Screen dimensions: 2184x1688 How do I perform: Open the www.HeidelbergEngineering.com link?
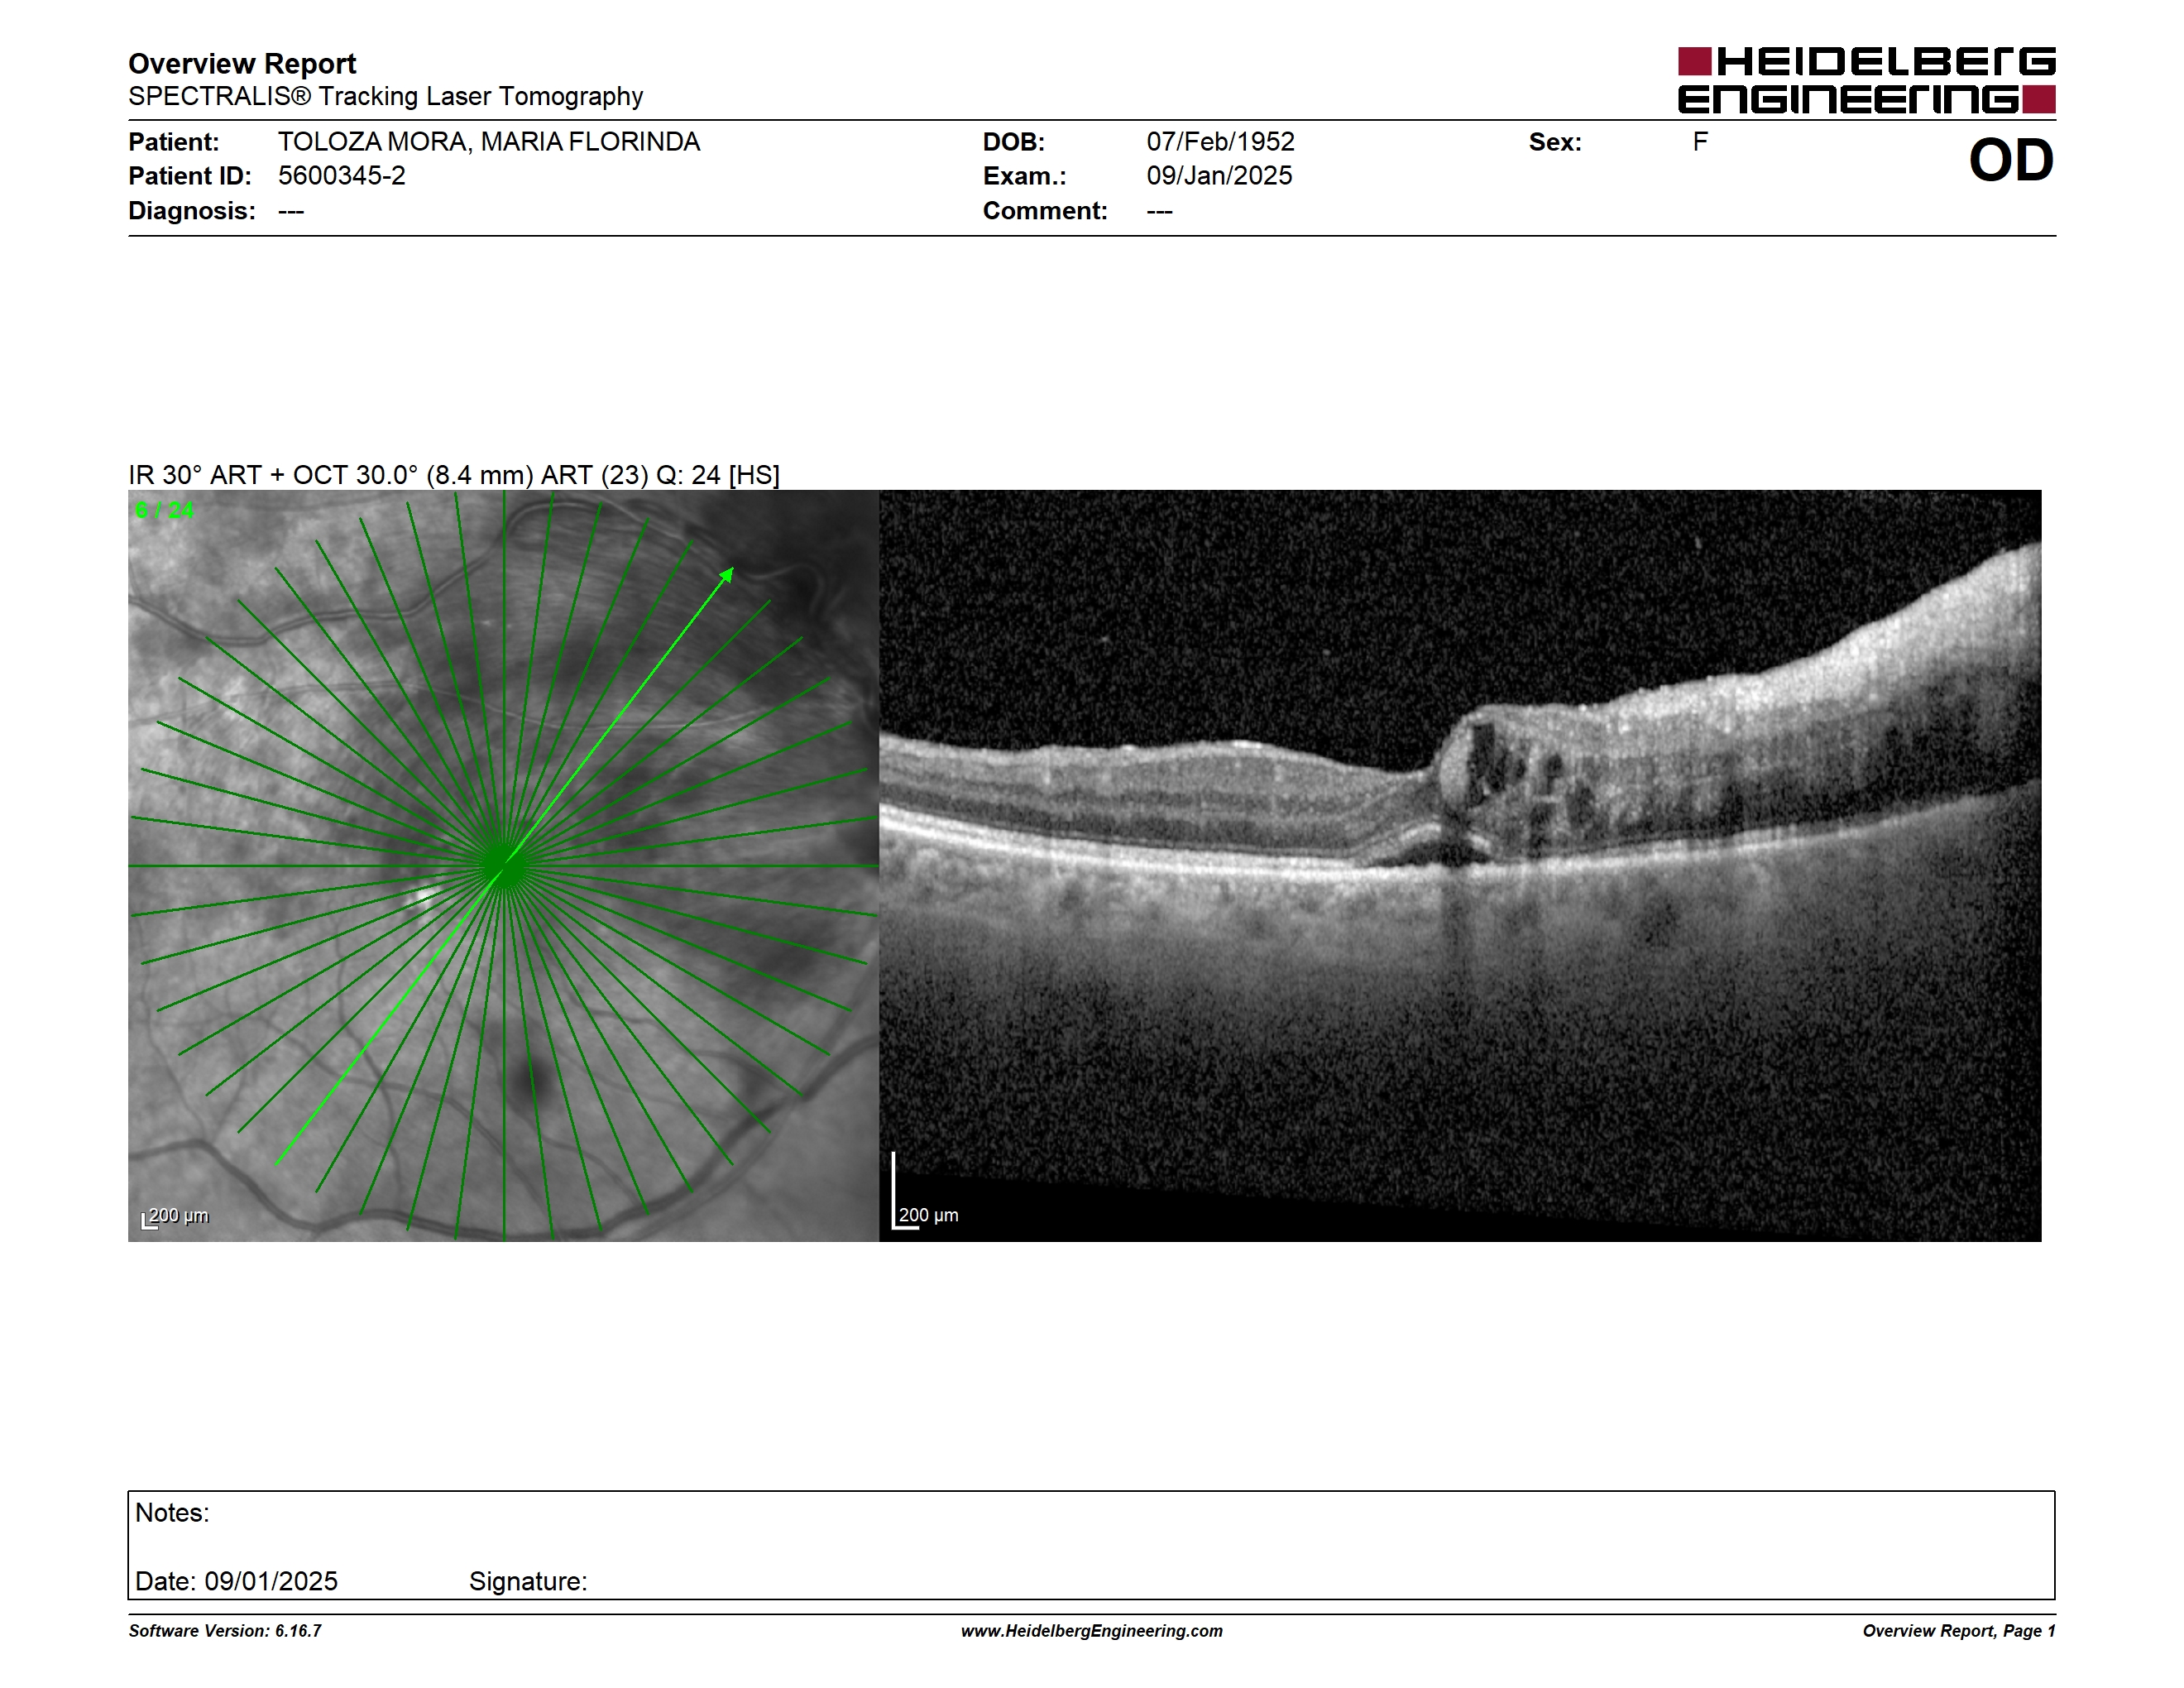[x=1092, y=1631]
